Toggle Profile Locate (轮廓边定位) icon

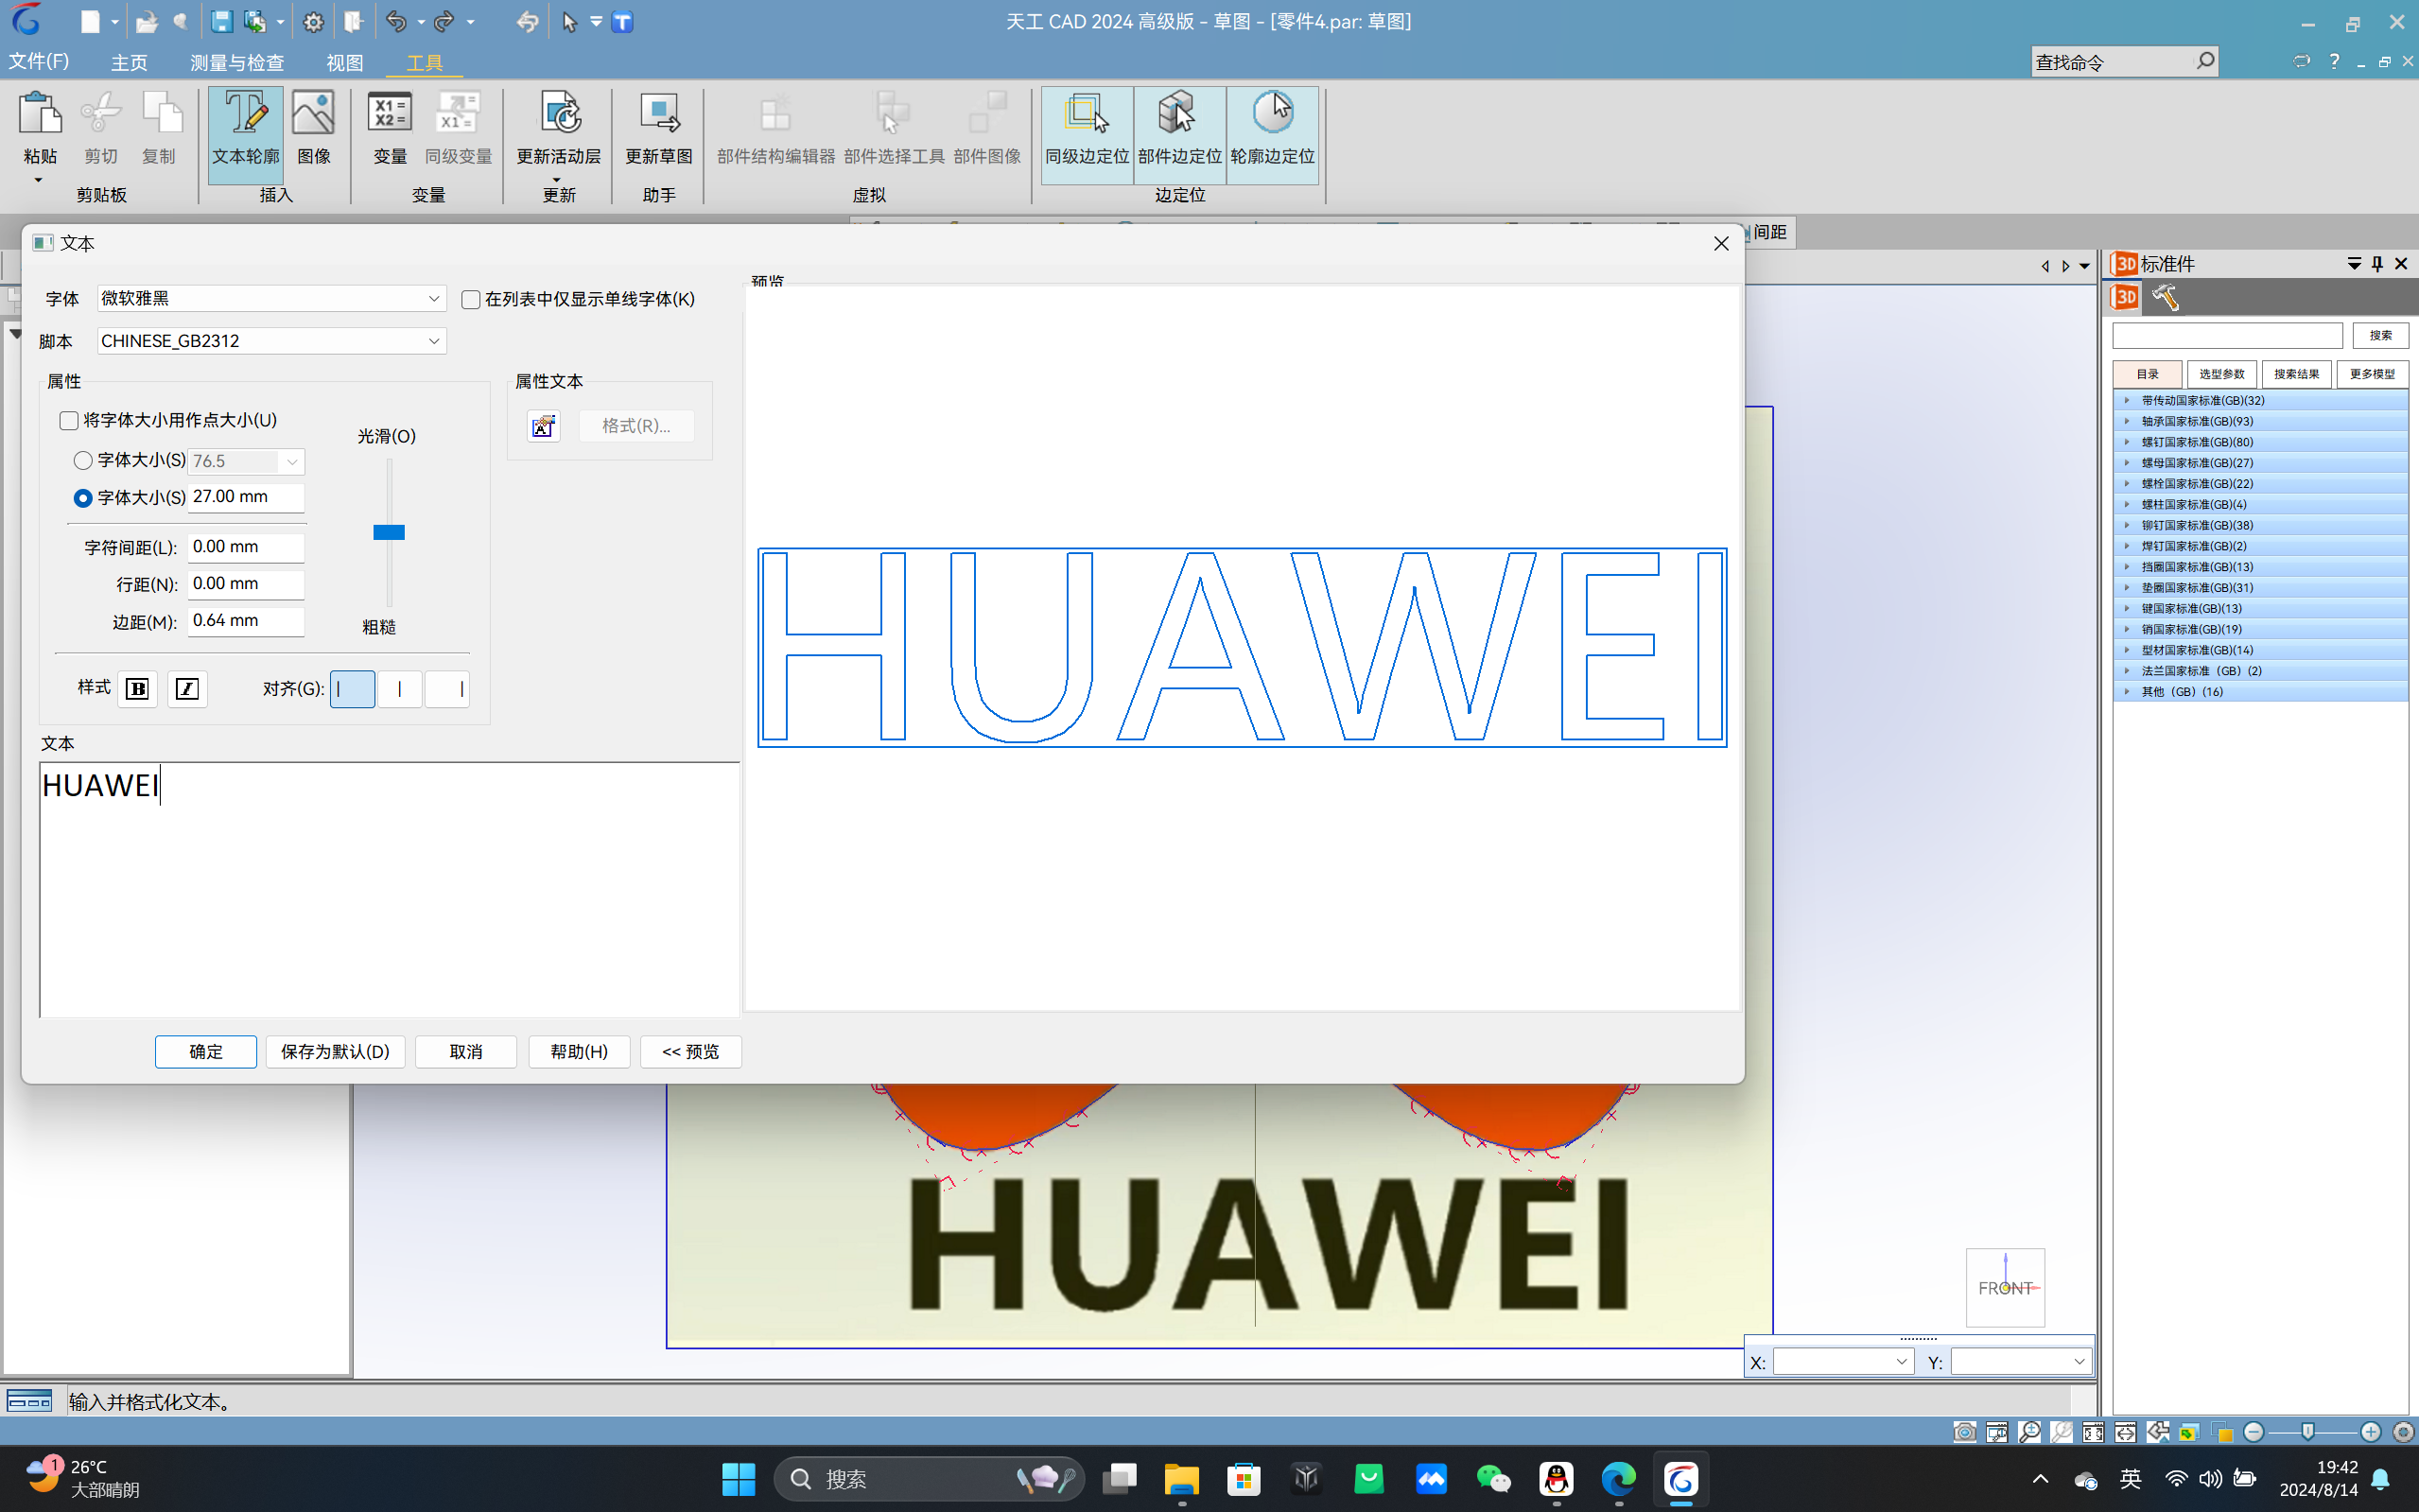click(x=1272, y=134)
